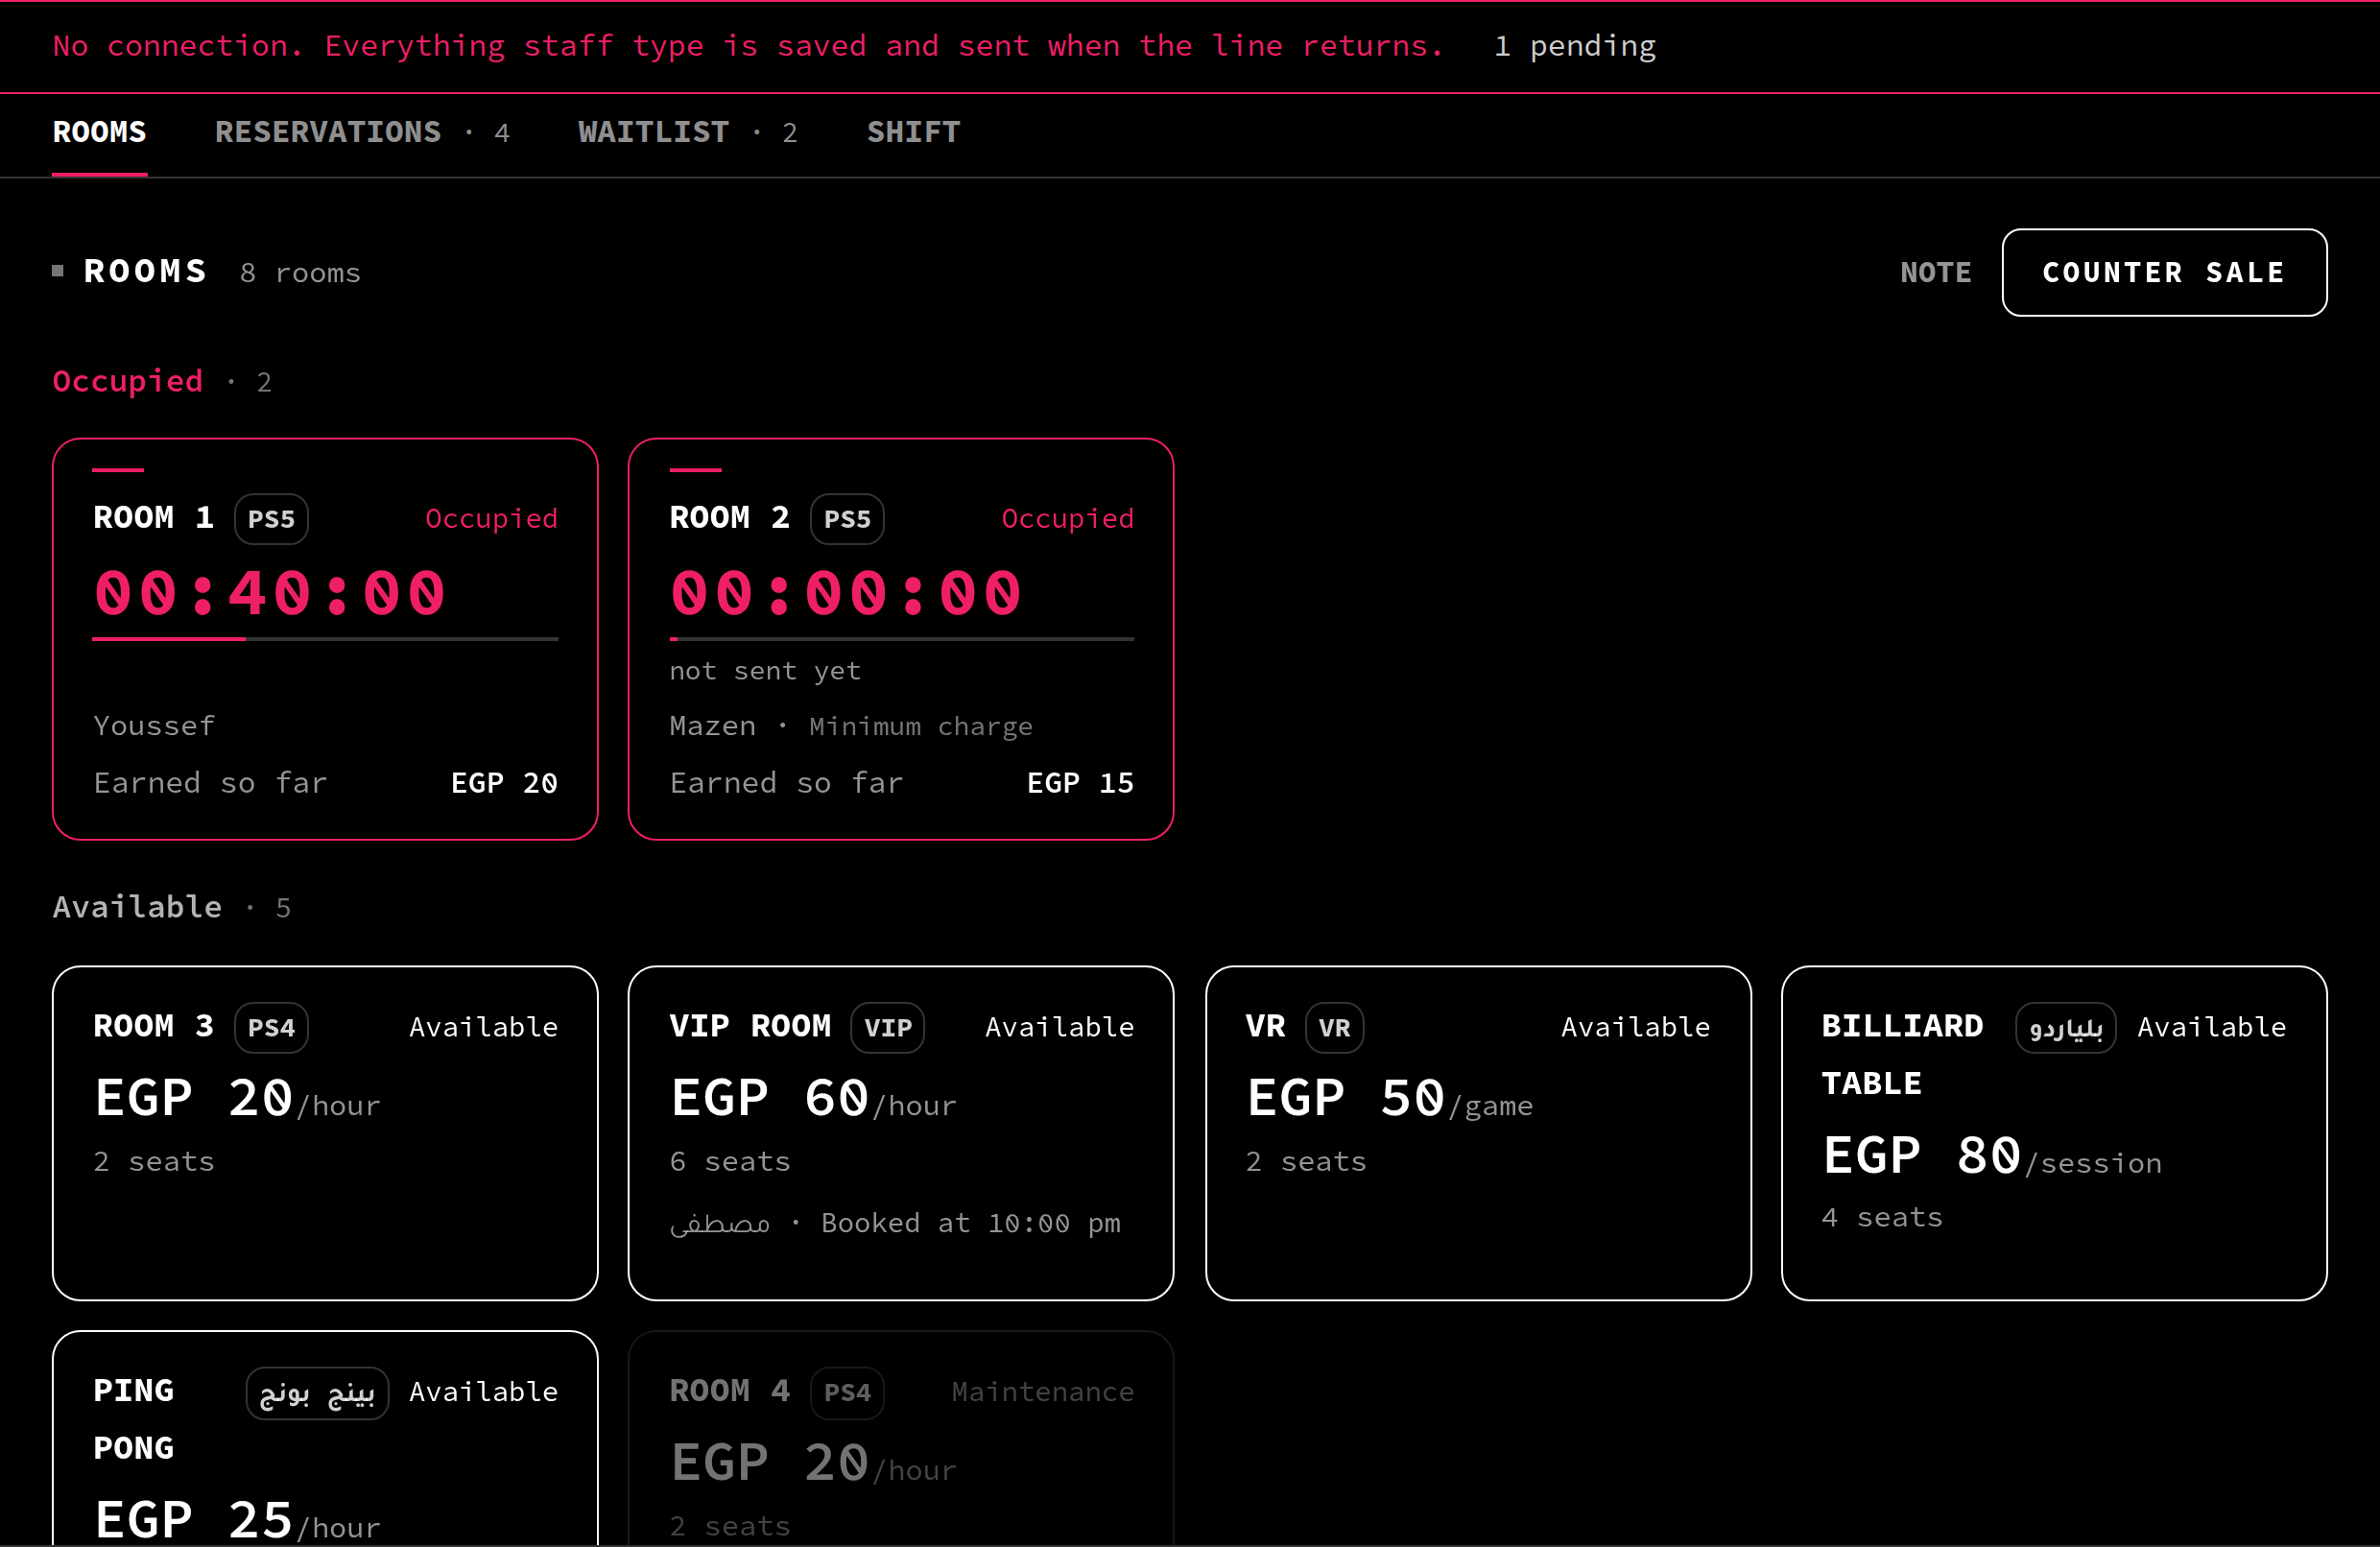Screen dimensions: 2380x1547
Task: Select the VIP Room card
Action: tap(901, 1132)
